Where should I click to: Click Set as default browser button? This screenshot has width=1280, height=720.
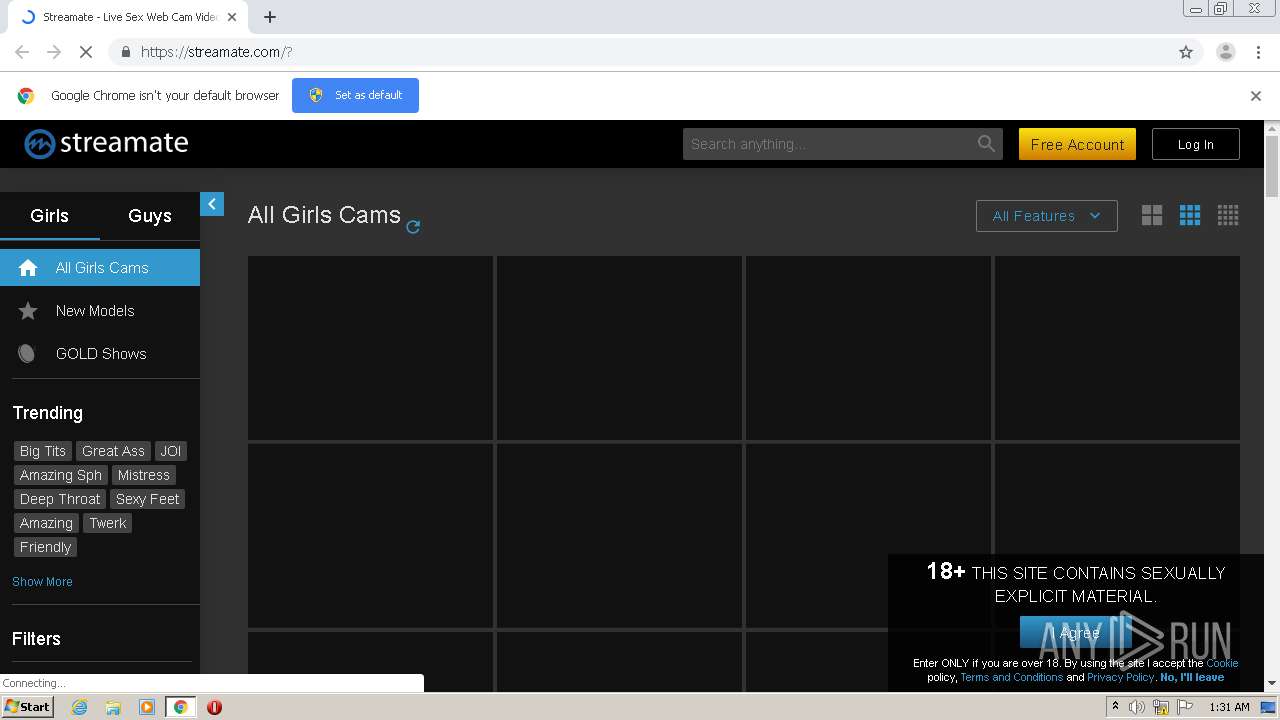click(x=355, y=95)
